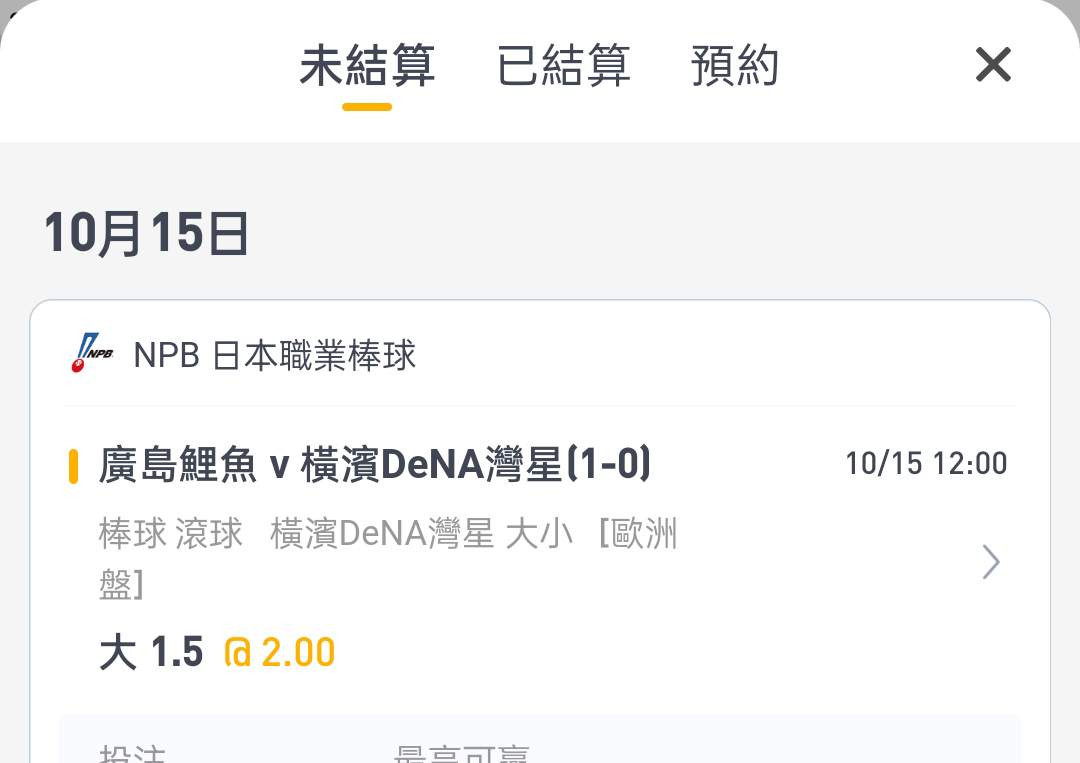Switch to the 已結算 tab

[563, 65]
